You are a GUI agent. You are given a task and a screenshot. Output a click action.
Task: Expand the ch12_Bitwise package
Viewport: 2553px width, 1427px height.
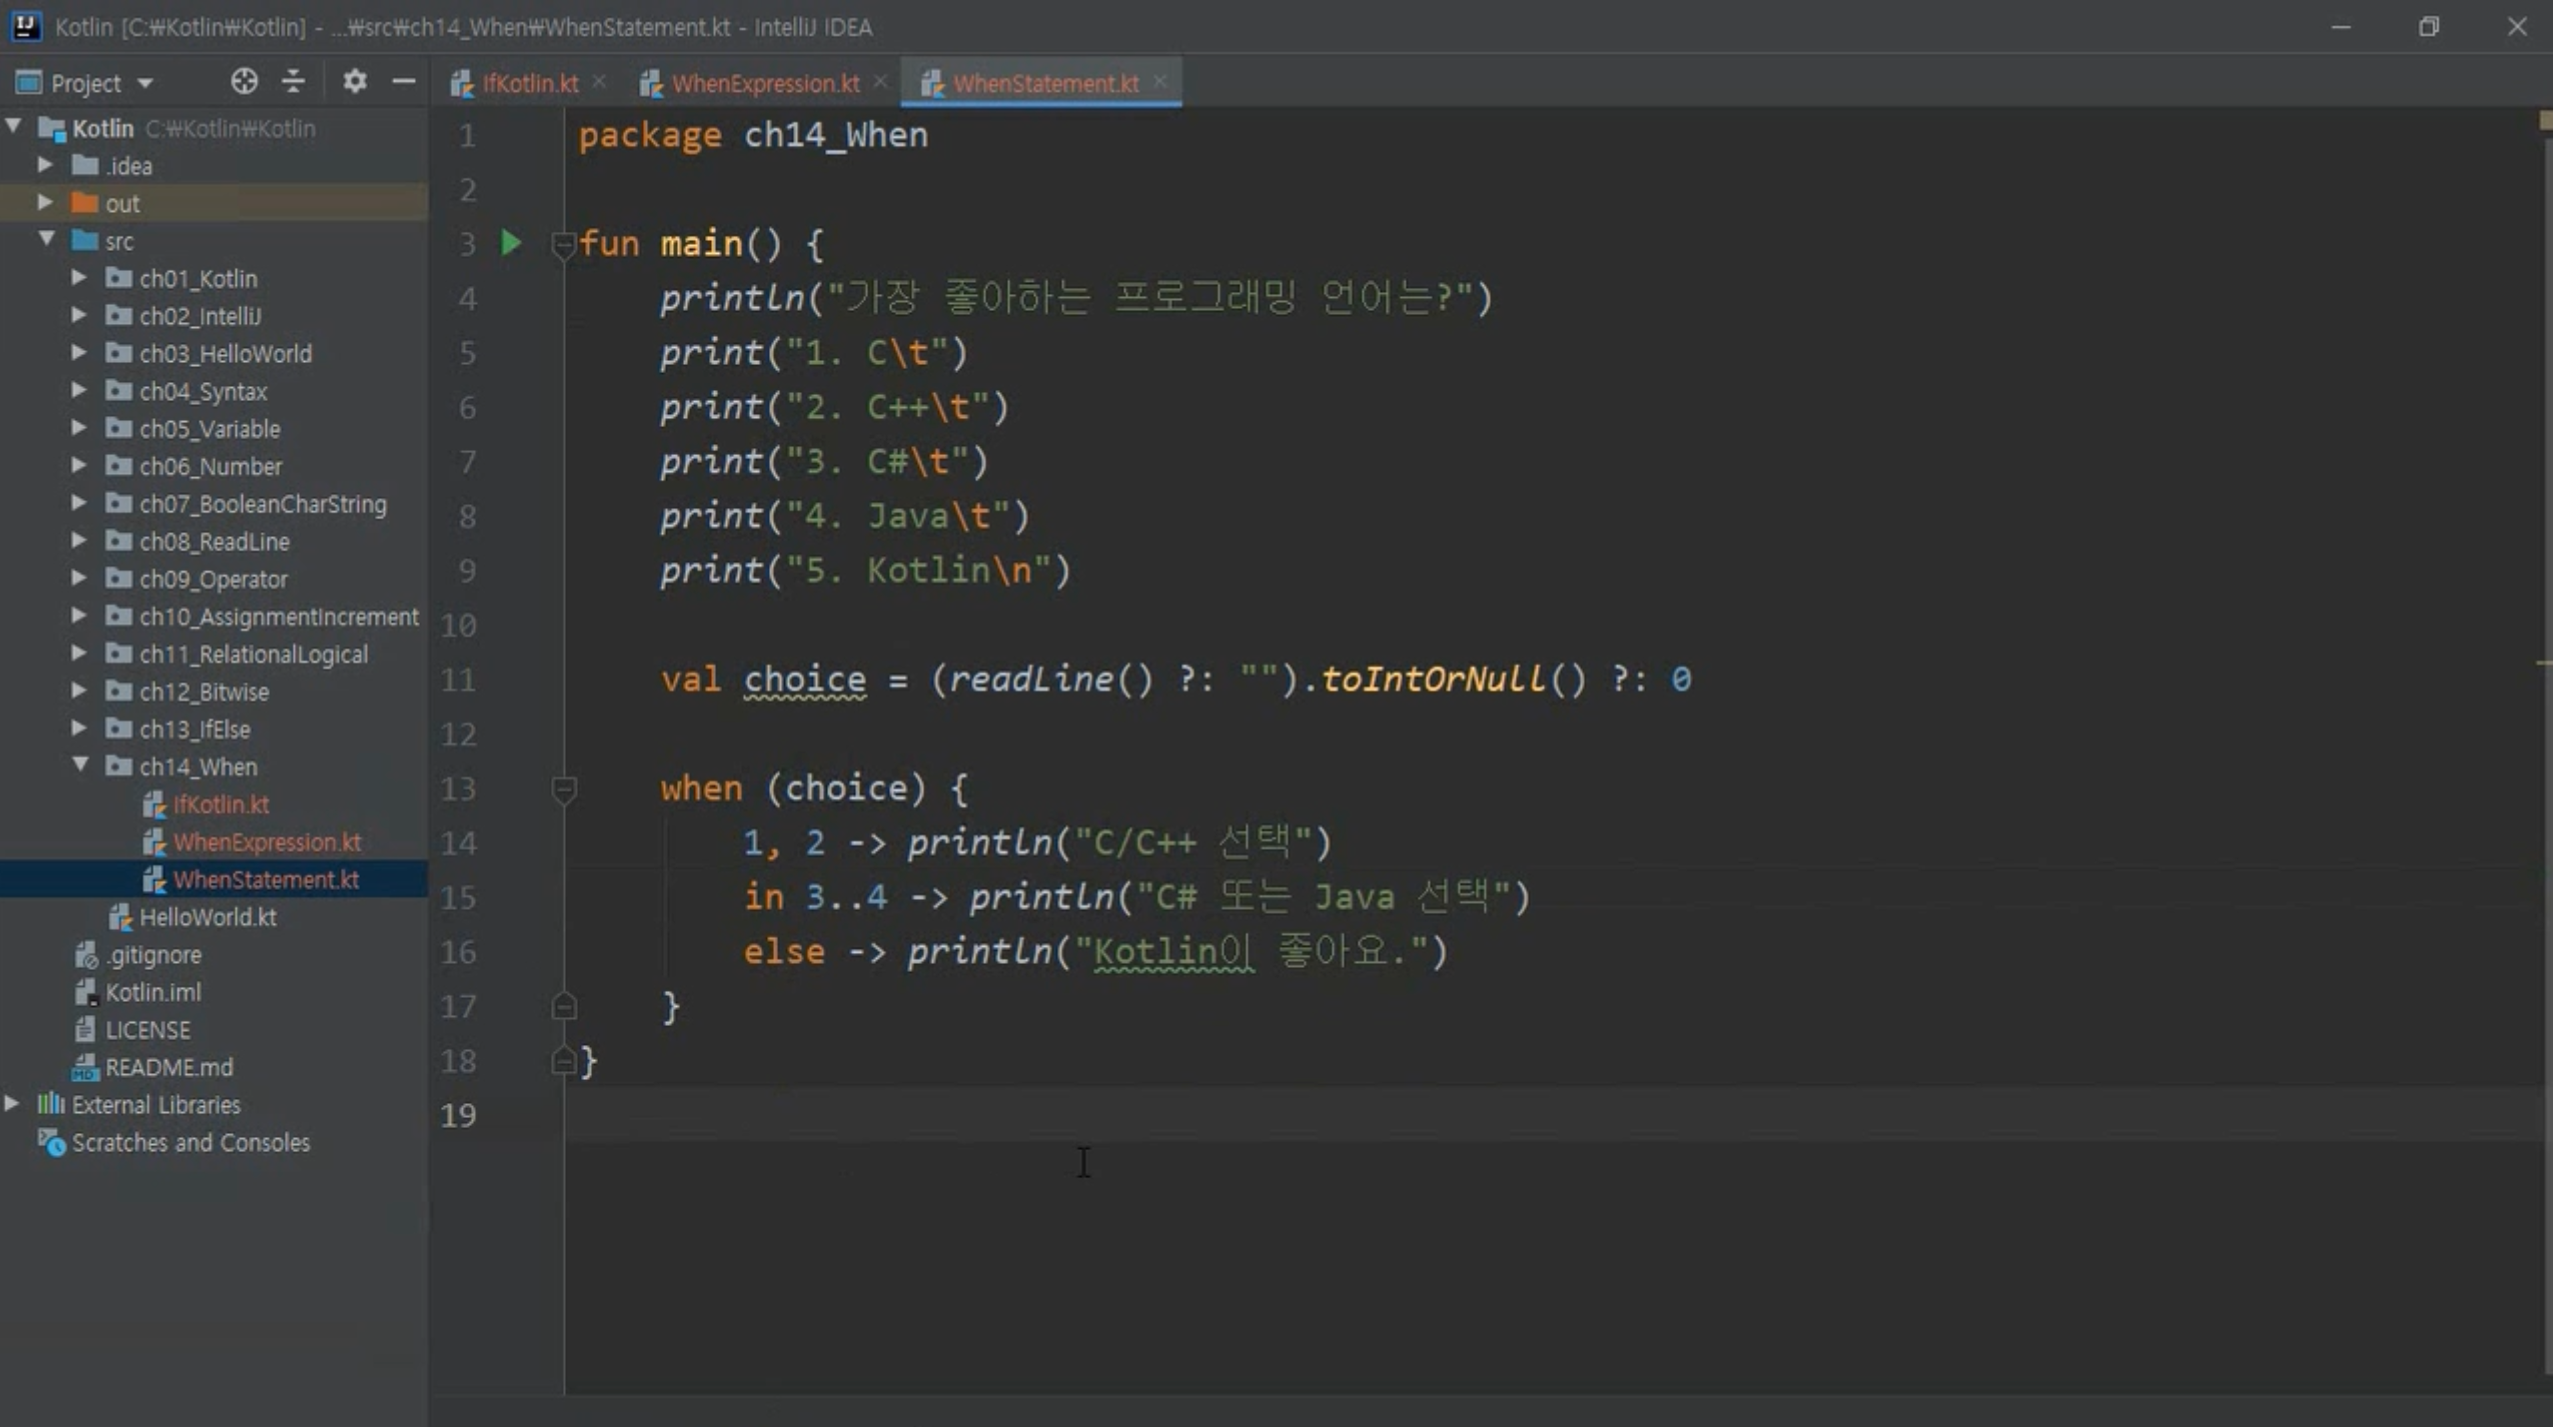point(79,691)
